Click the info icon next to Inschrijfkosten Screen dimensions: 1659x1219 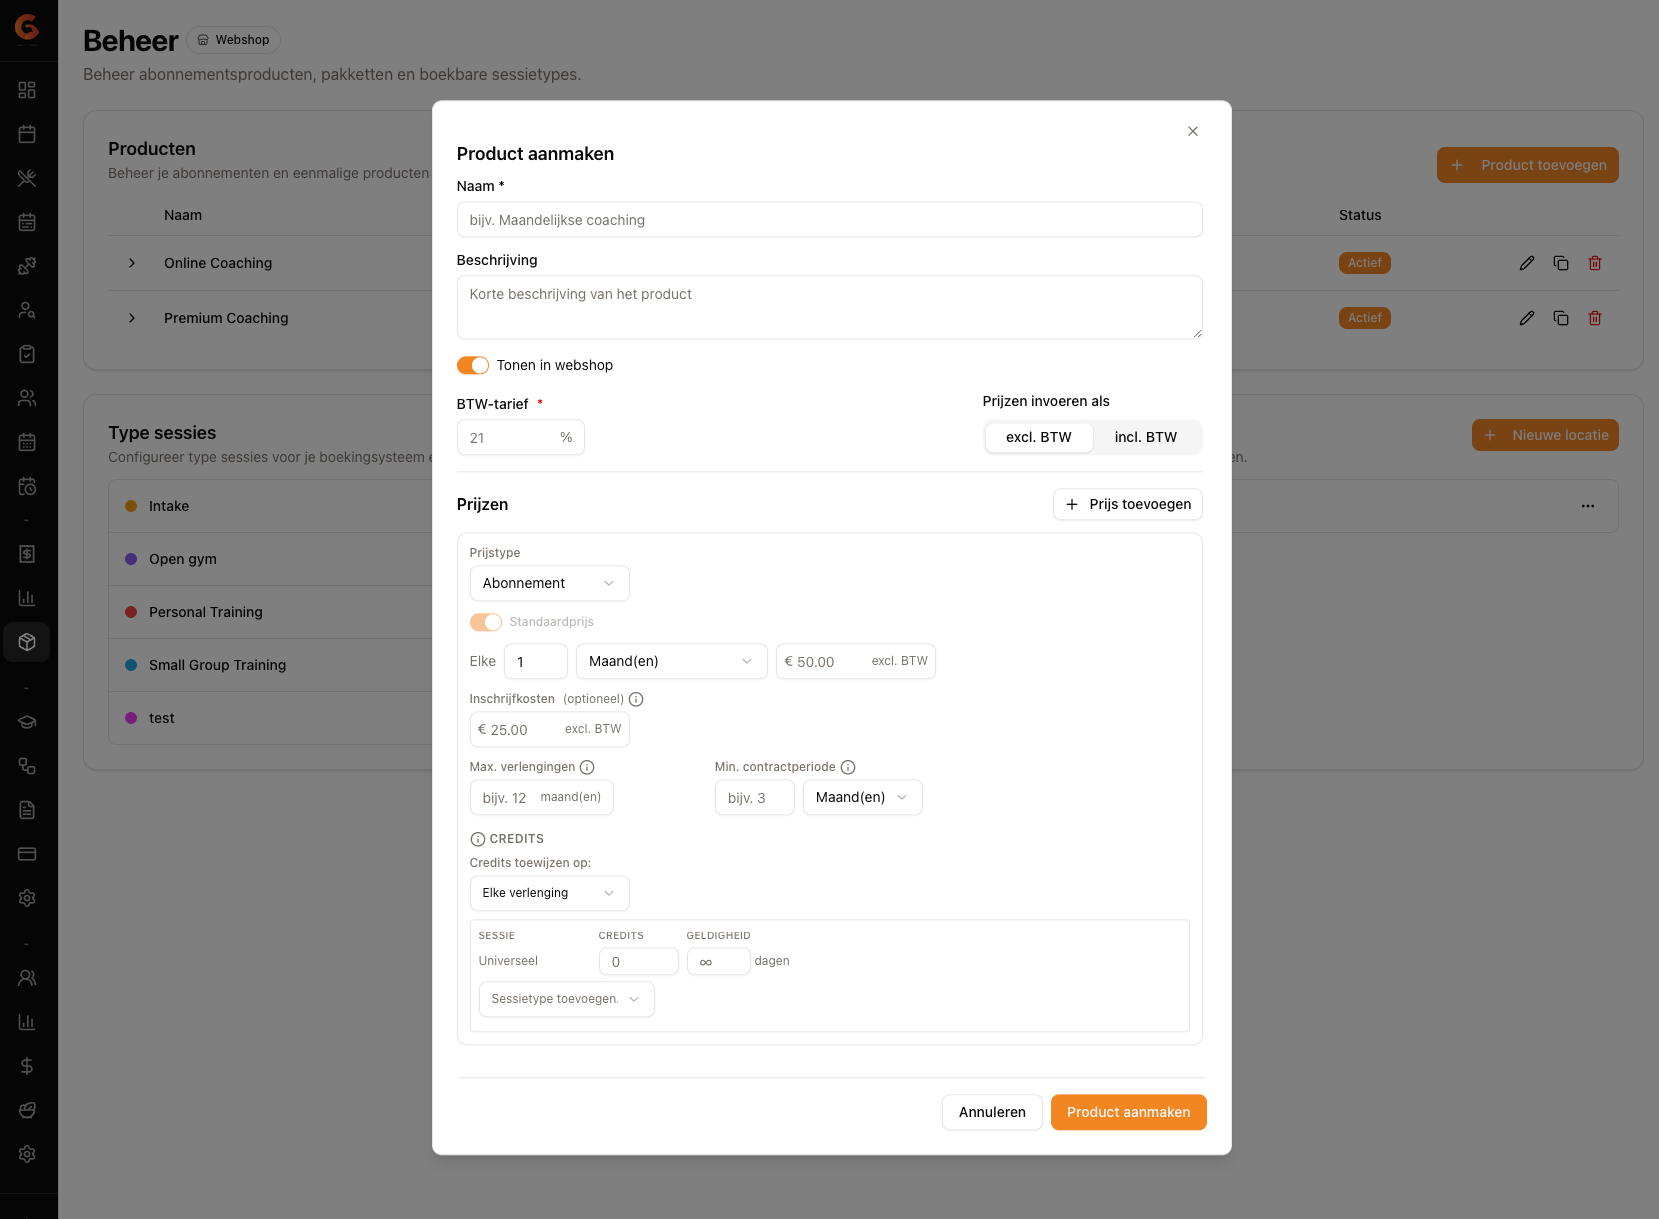tap(636, 699)
